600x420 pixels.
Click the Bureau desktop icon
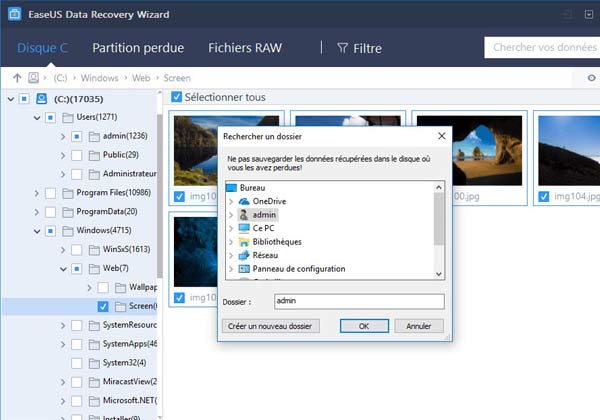(232, 188)
